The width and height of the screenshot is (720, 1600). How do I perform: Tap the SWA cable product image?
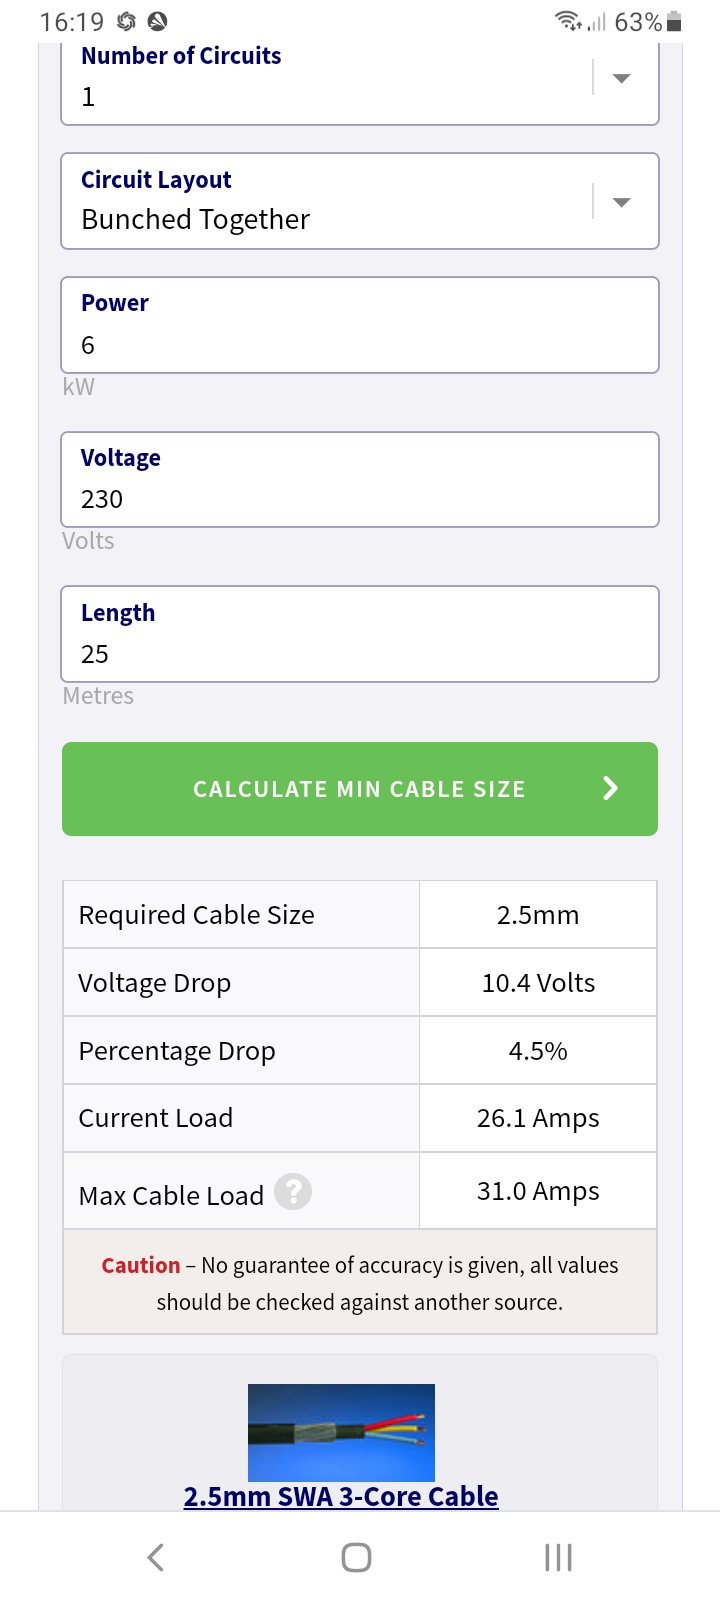point(341,1432)
